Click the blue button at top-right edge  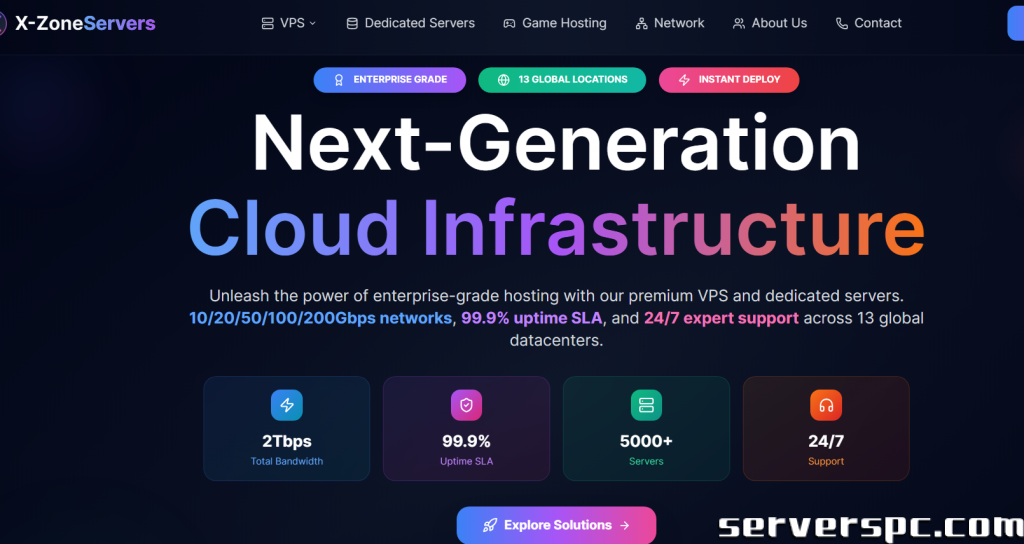coord(1015,23)
